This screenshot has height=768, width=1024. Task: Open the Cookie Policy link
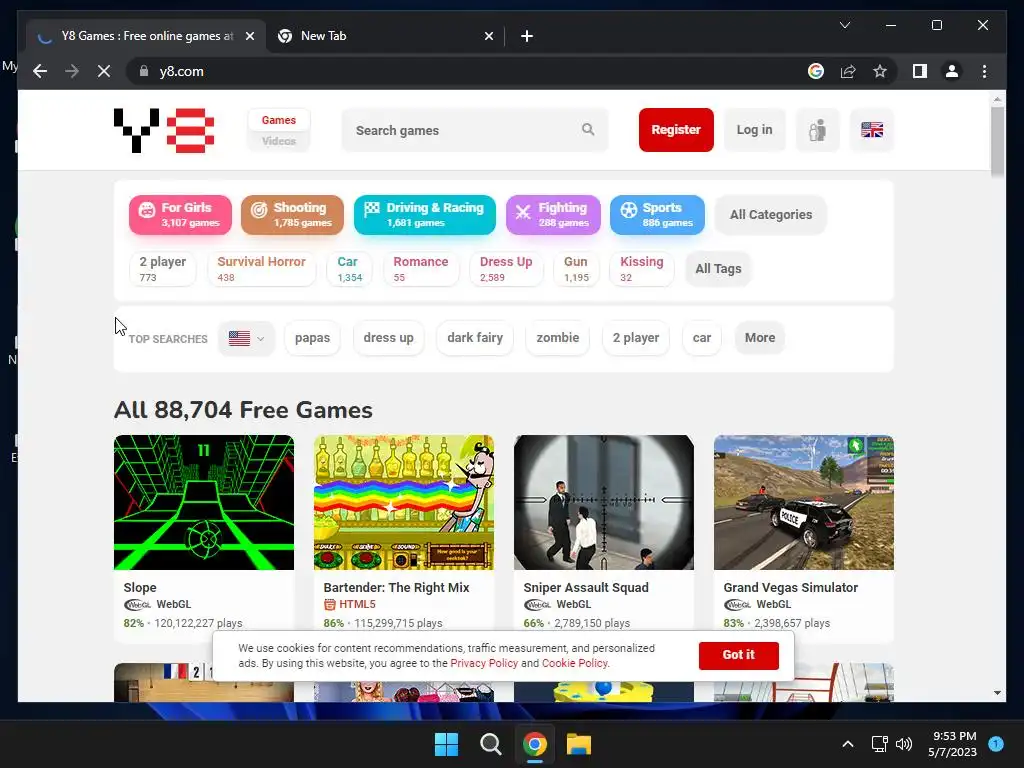575,663
